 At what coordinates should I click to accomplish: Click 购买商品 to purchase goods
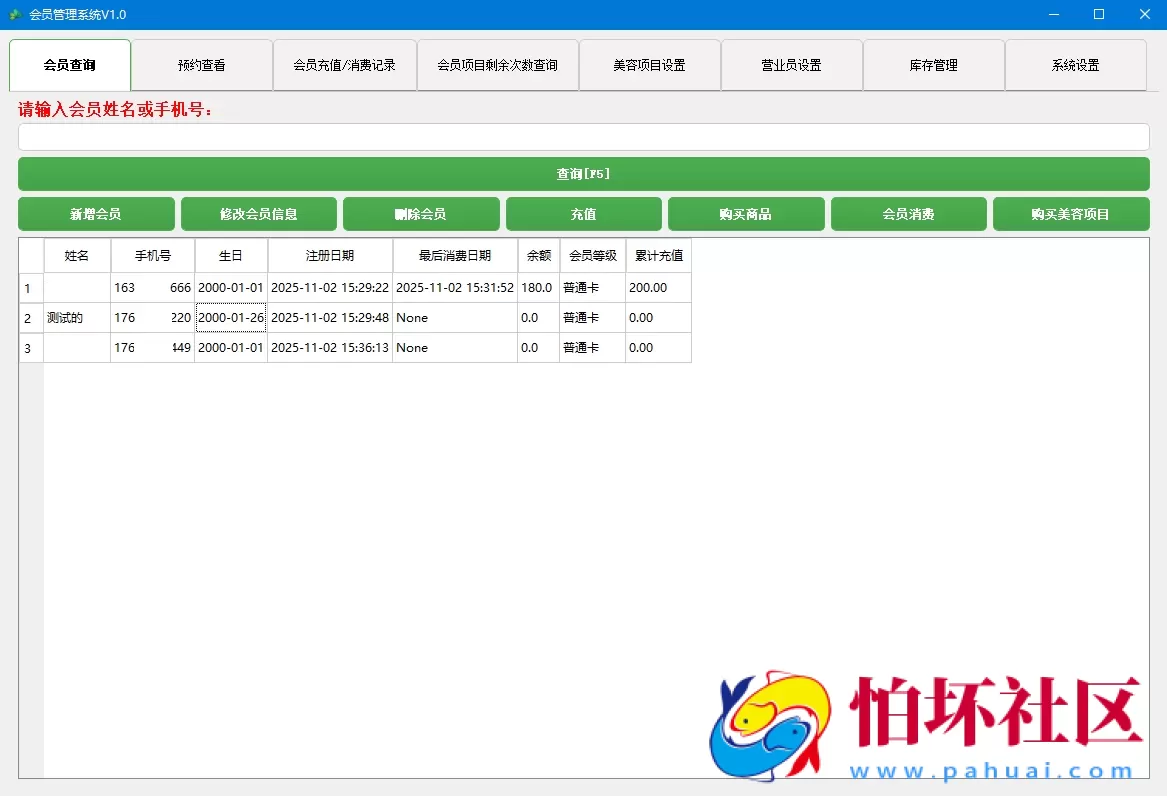pos(746,213)
